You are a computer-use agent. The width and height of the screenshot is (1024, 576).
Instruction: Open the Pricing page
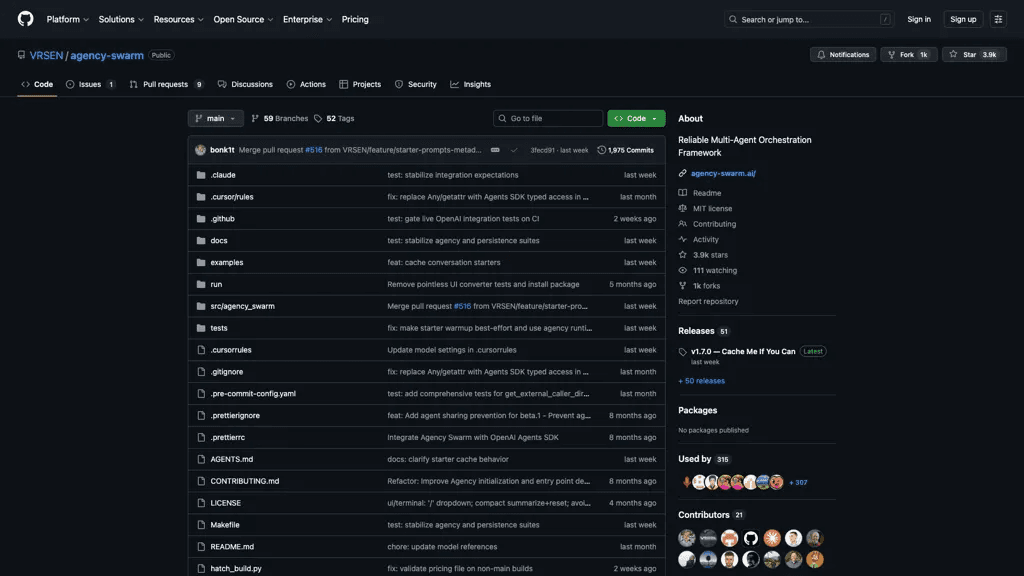[x=355, y=20]
